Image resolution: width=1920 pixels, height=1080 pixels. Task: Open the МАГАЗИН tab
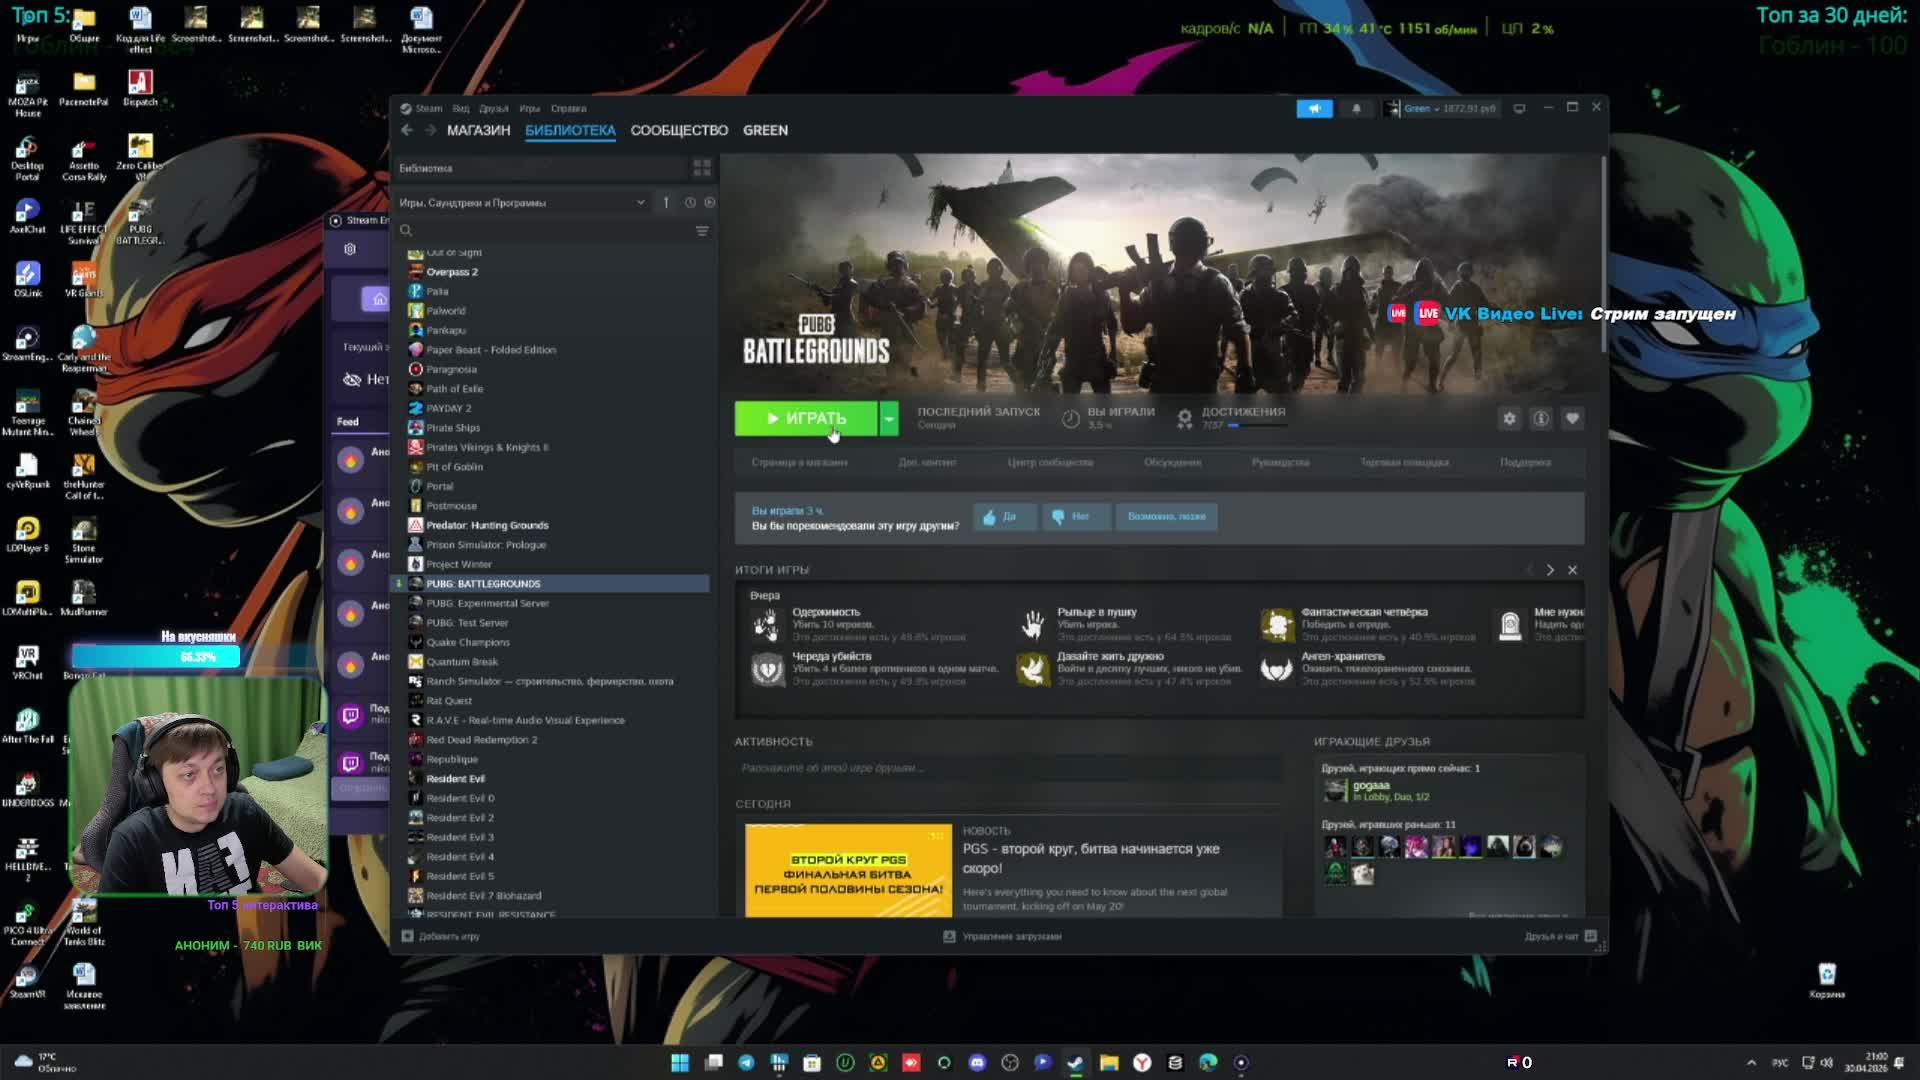[x=478, y=131]
